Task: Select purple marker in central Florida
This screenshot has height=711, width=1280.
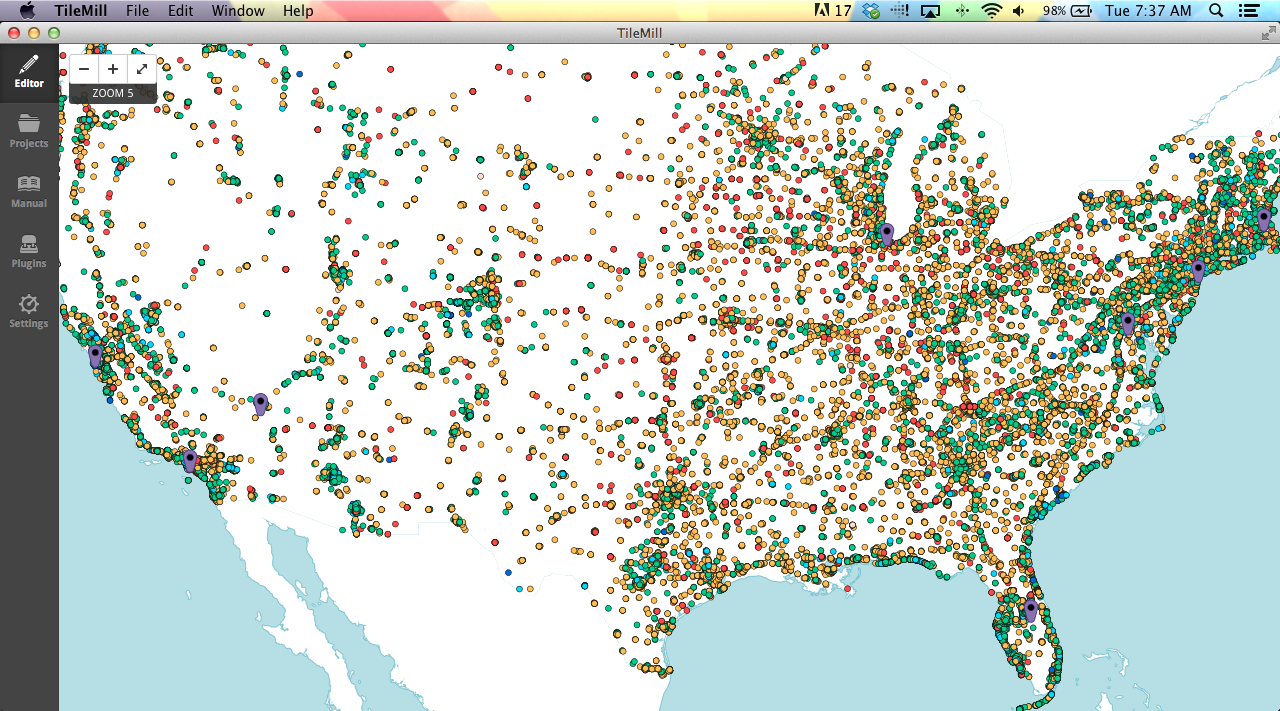Action: [x=1031, y=610]
